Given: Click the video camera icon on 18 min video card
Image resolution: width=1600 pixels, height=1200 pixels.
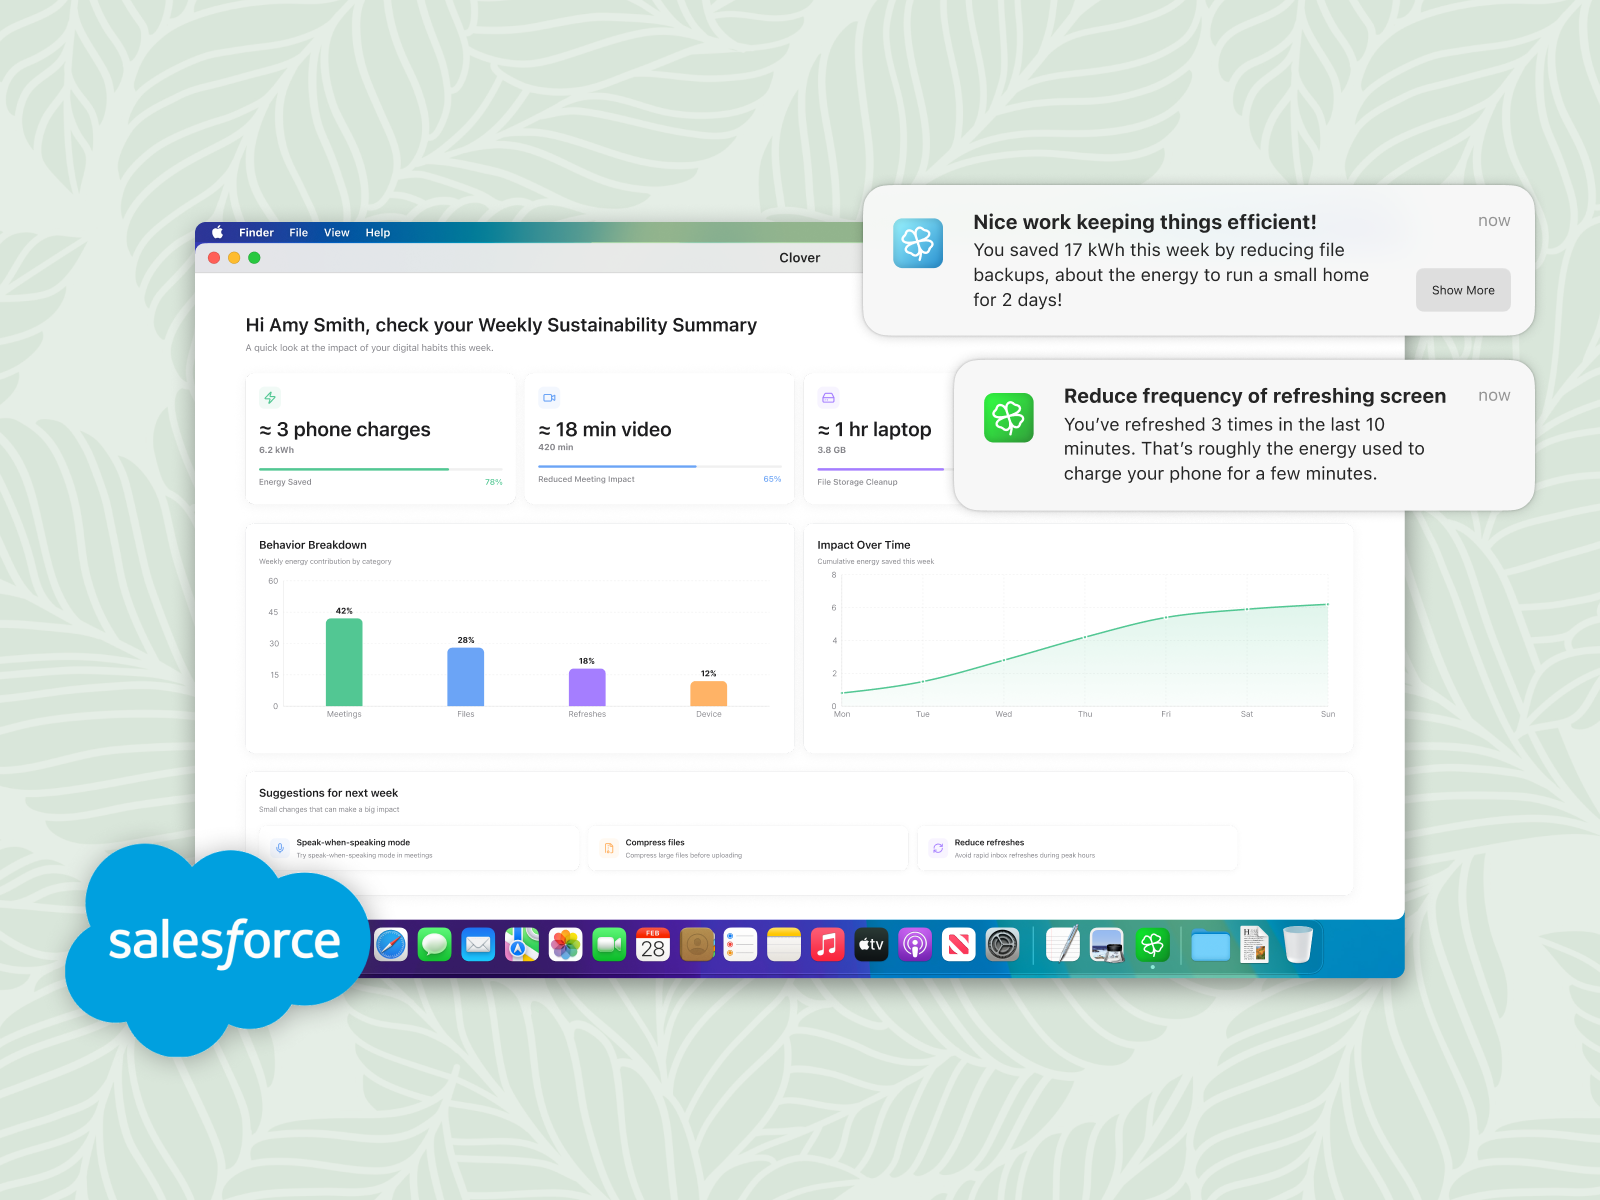Looking at the screenshot, I should click(x=549, y=398).
